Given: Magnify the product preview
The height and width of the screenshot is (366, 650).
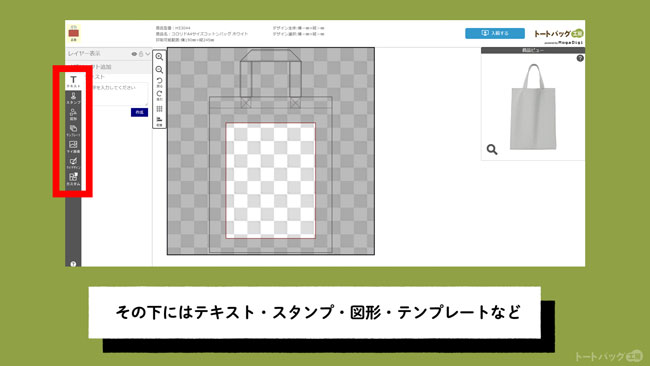Looking at the screenshot, I should pyautogui.click(x=492, y=149).
